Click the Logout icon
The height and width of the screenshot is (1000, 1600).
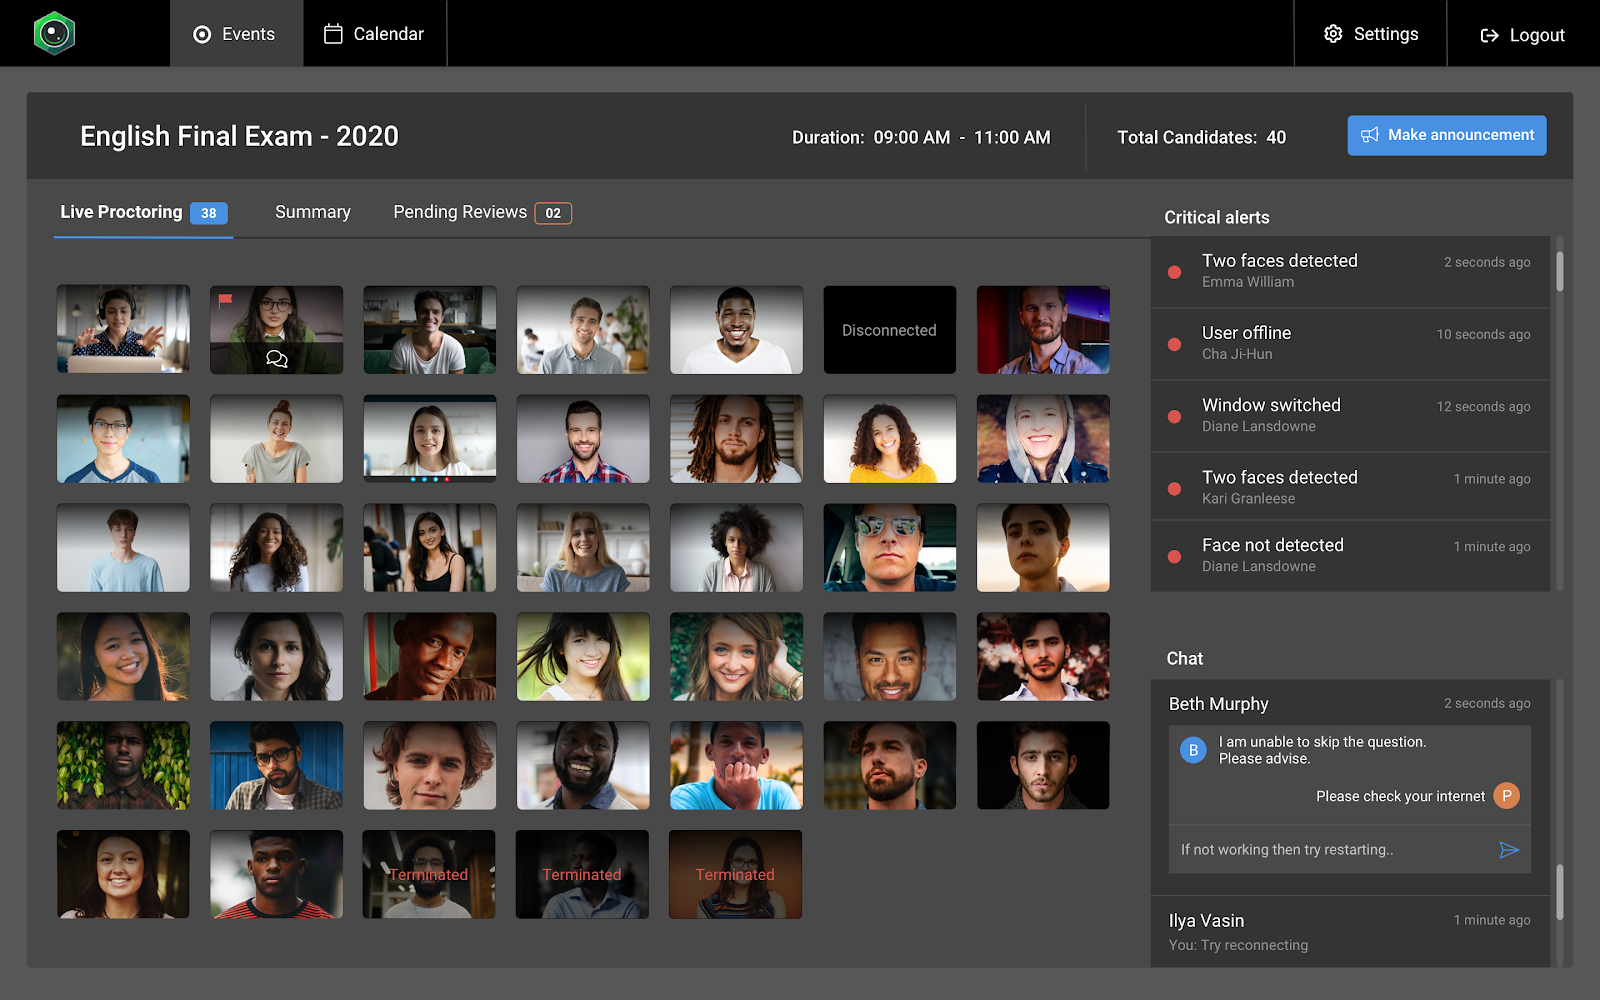tap(1489, 35)
